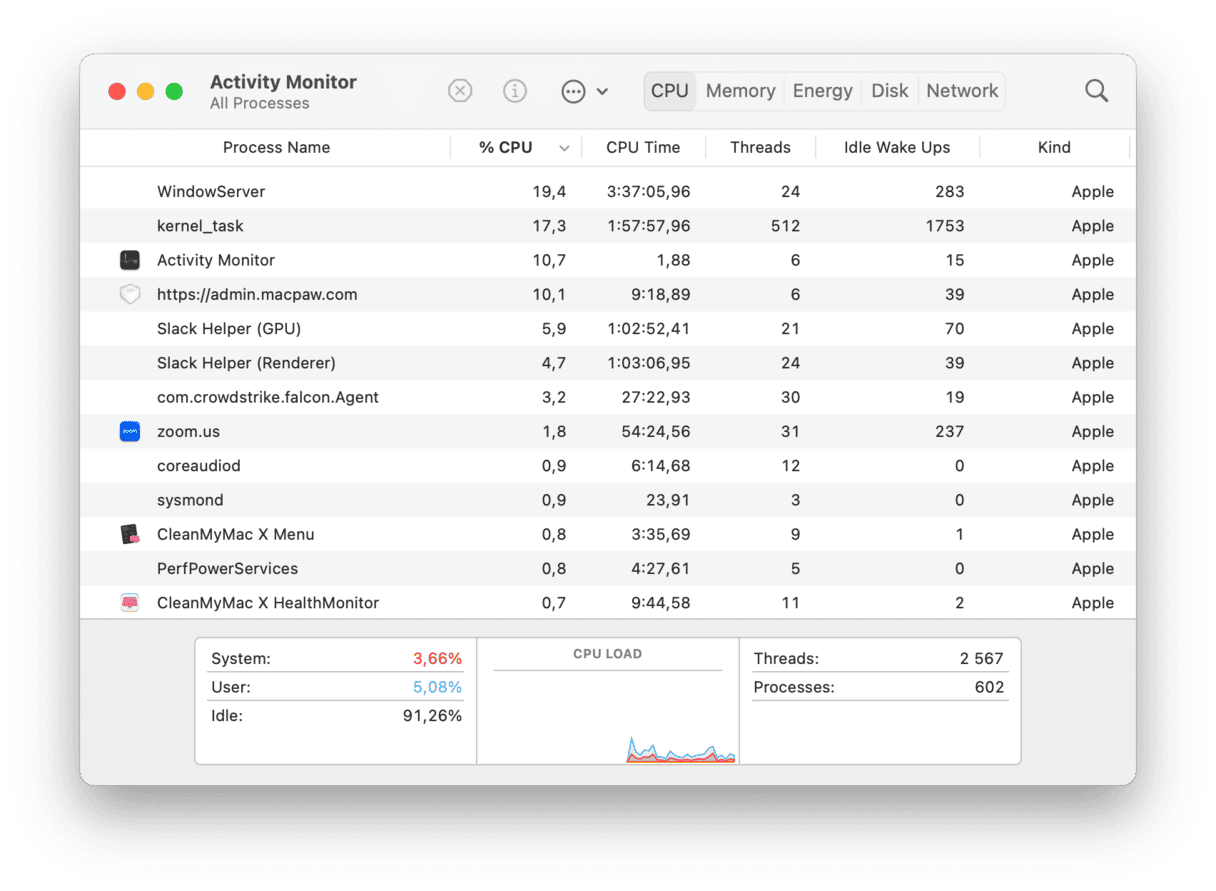The image size is (1216, 891).
Task: Select the Activity Monitor process name
Action: (x=216, y=260)
